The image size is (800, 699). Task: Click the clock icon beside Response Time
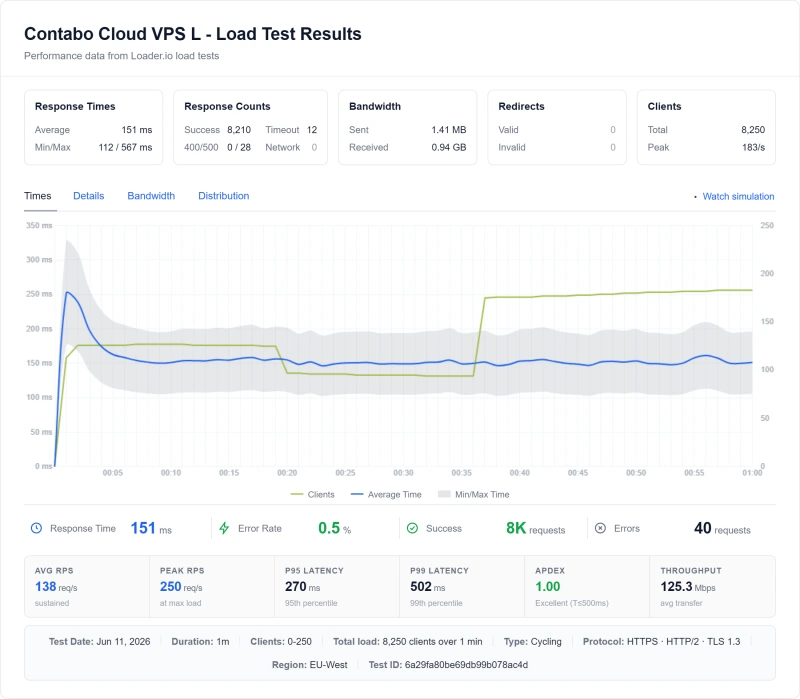(36, 528)
